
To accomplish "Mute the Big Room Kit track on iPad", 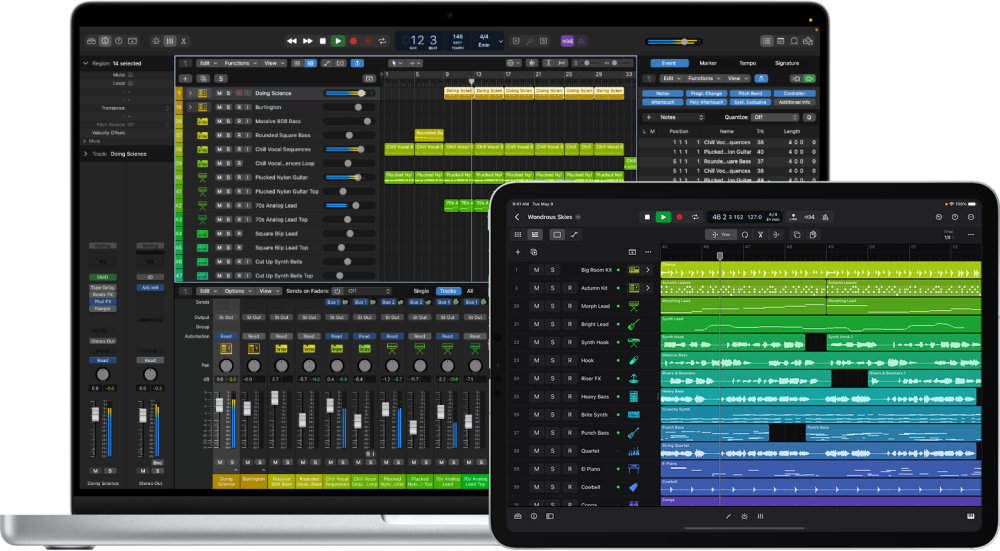I will (536, 270).
